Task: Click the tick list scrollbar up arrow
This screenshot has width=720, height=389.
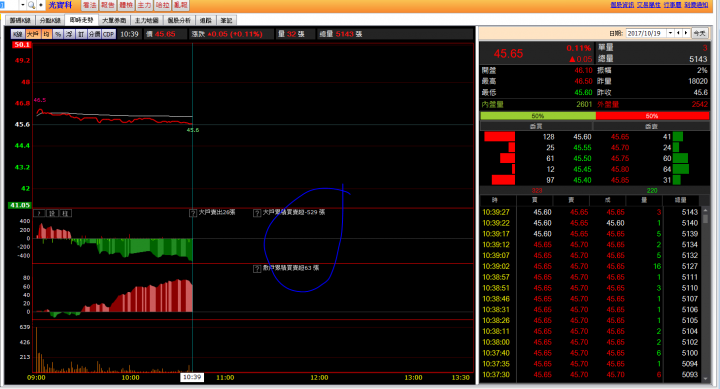Action: tap(706, 210)
